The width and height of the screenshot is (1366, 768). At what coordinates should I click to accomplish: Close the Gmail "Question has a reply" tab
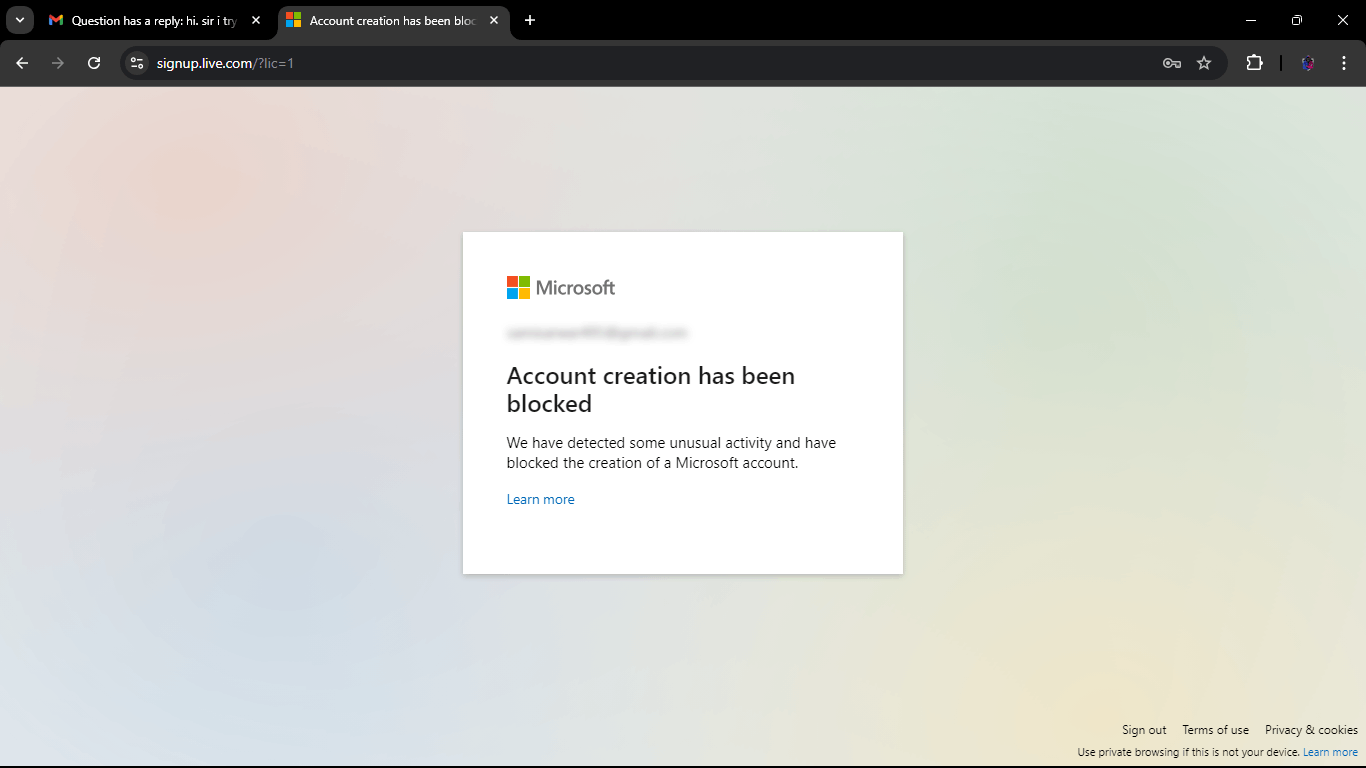(256, 20)
